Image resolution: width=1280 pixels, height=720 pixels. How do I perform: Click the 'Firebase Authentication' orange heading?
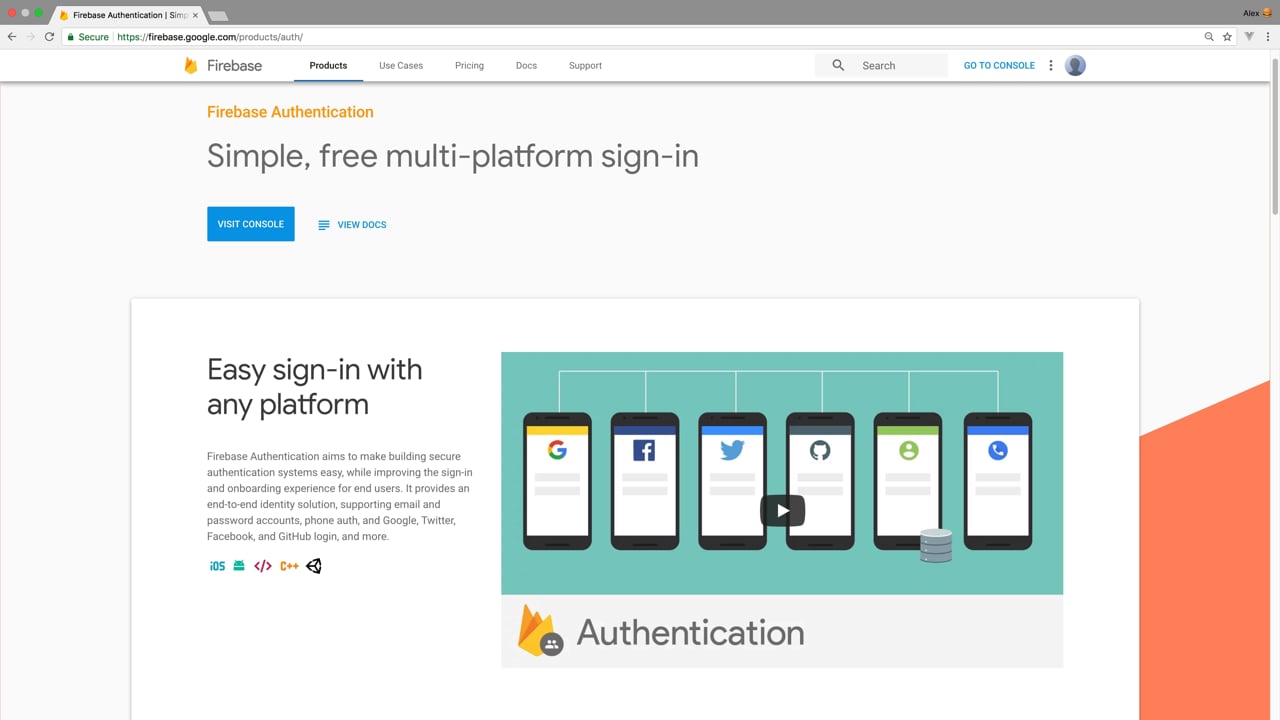coord(290,112)
